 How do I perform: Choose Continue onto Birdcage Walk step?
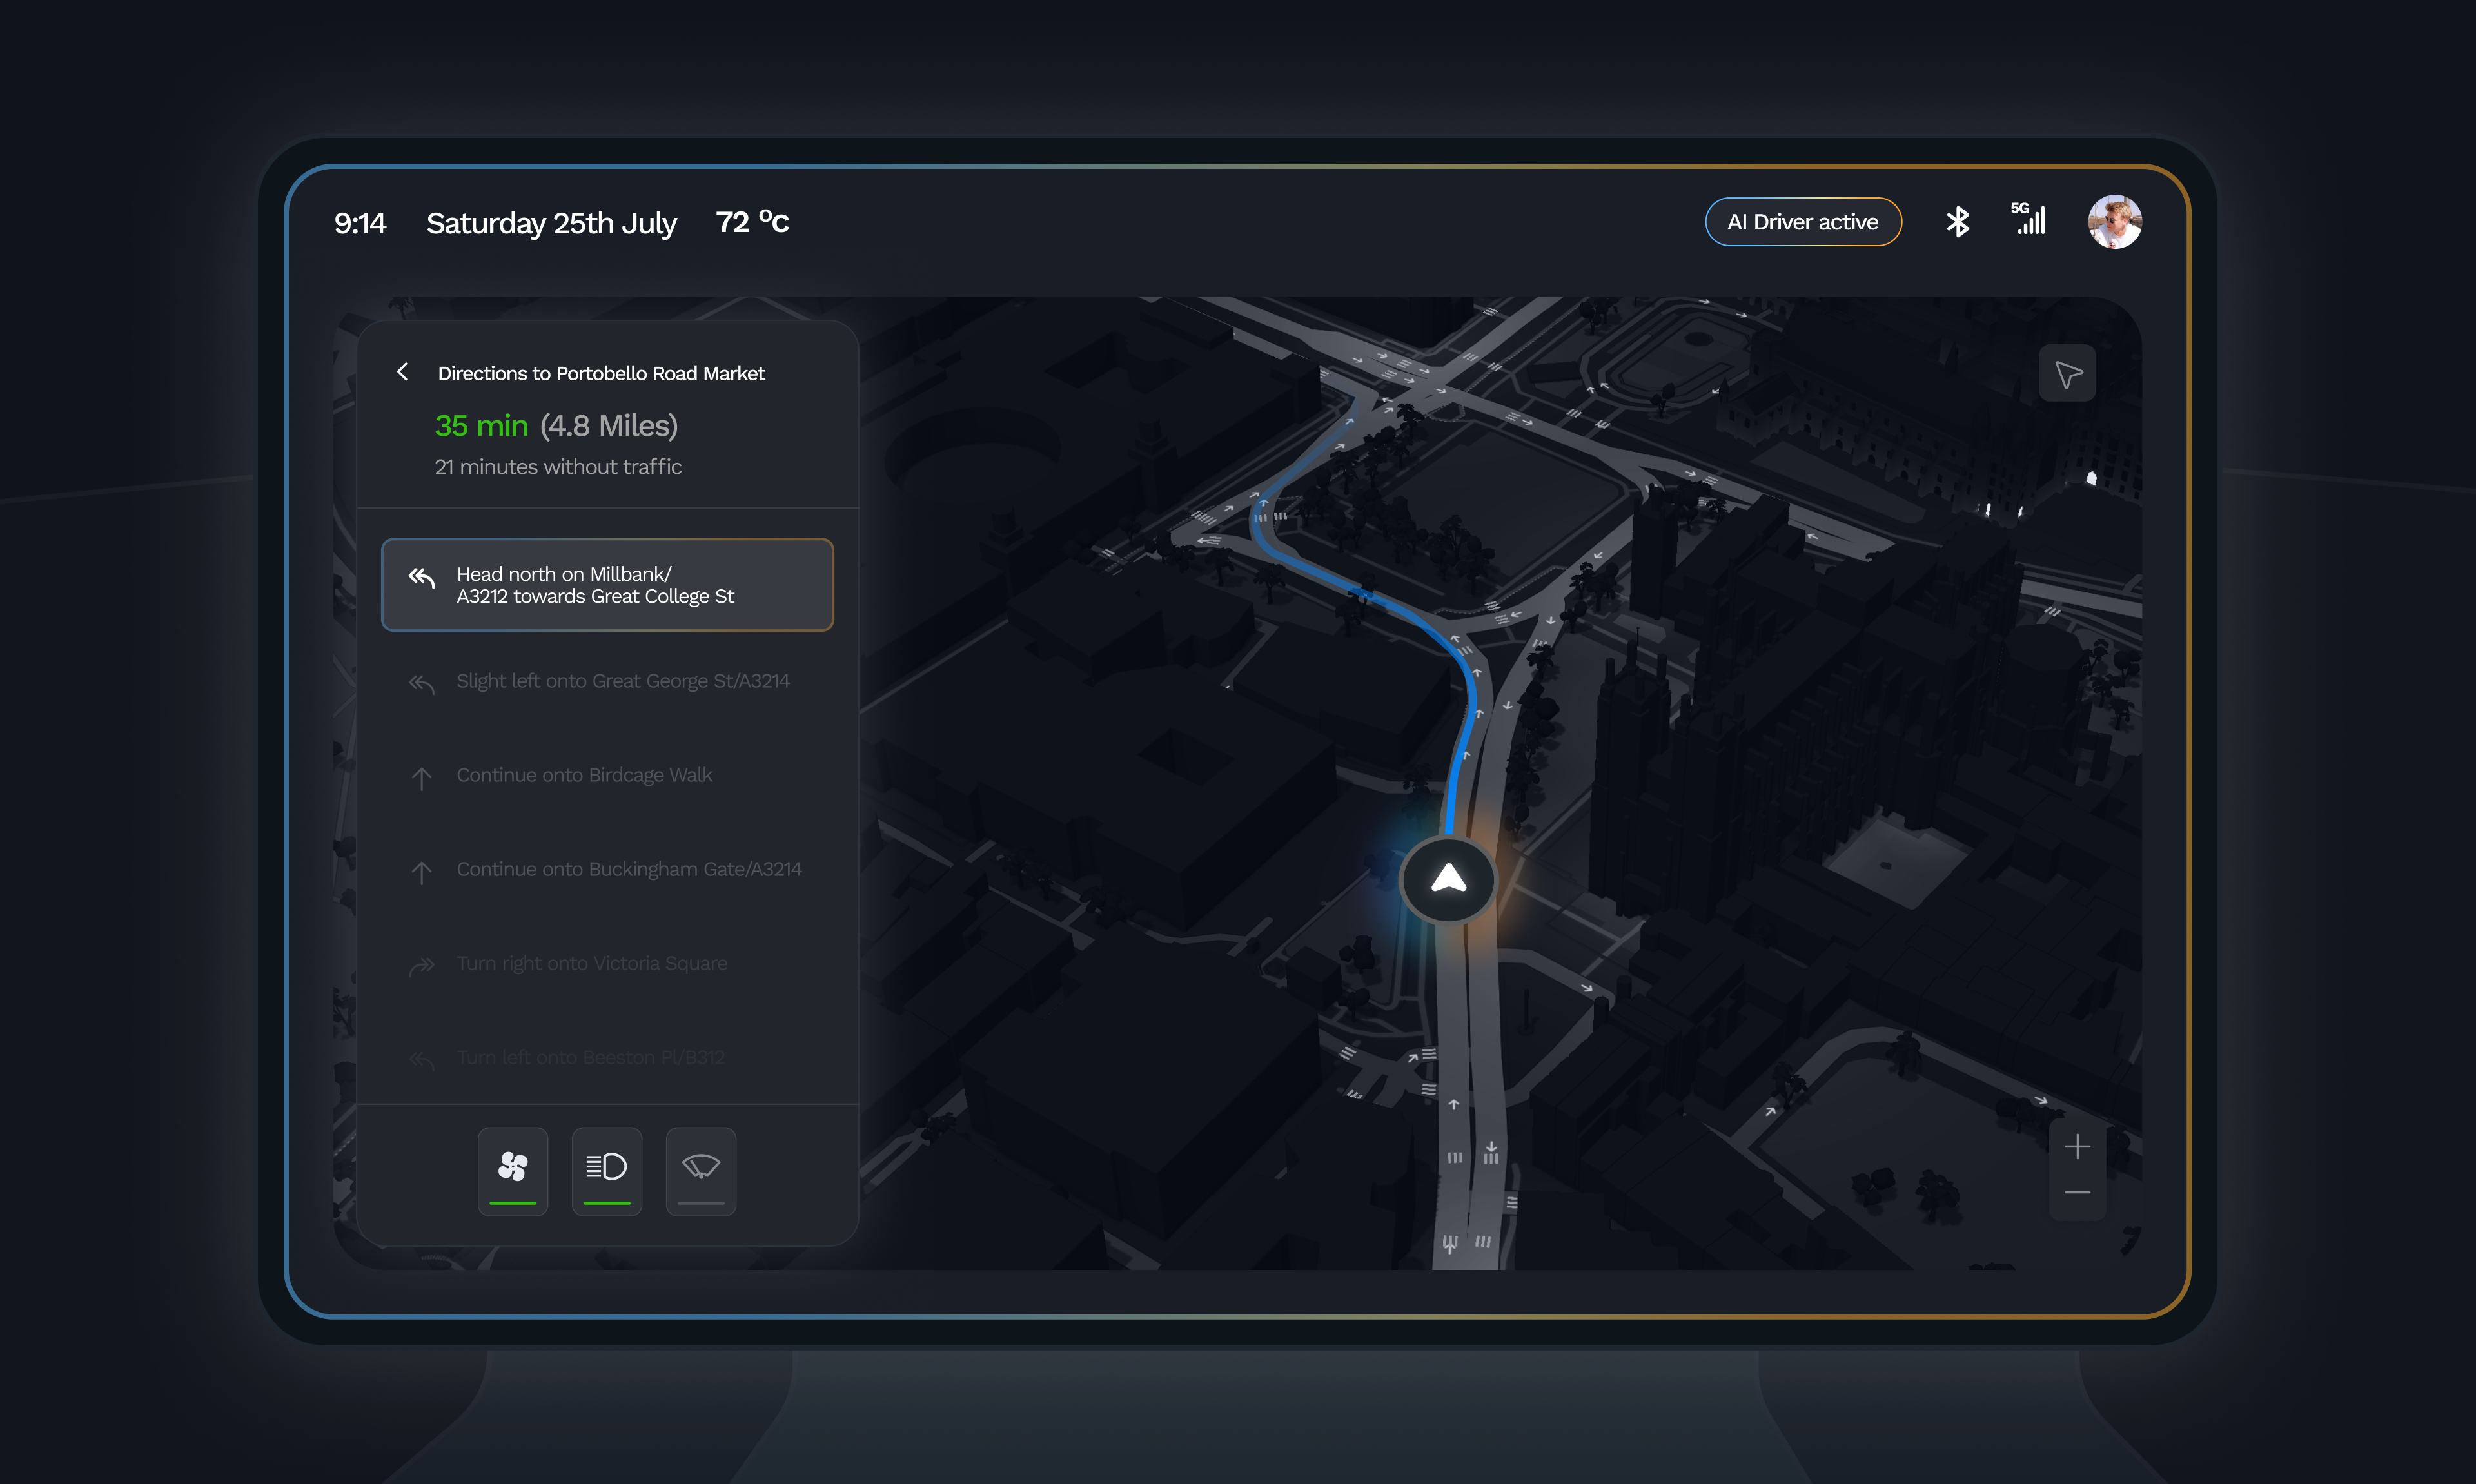pos(584,776)
